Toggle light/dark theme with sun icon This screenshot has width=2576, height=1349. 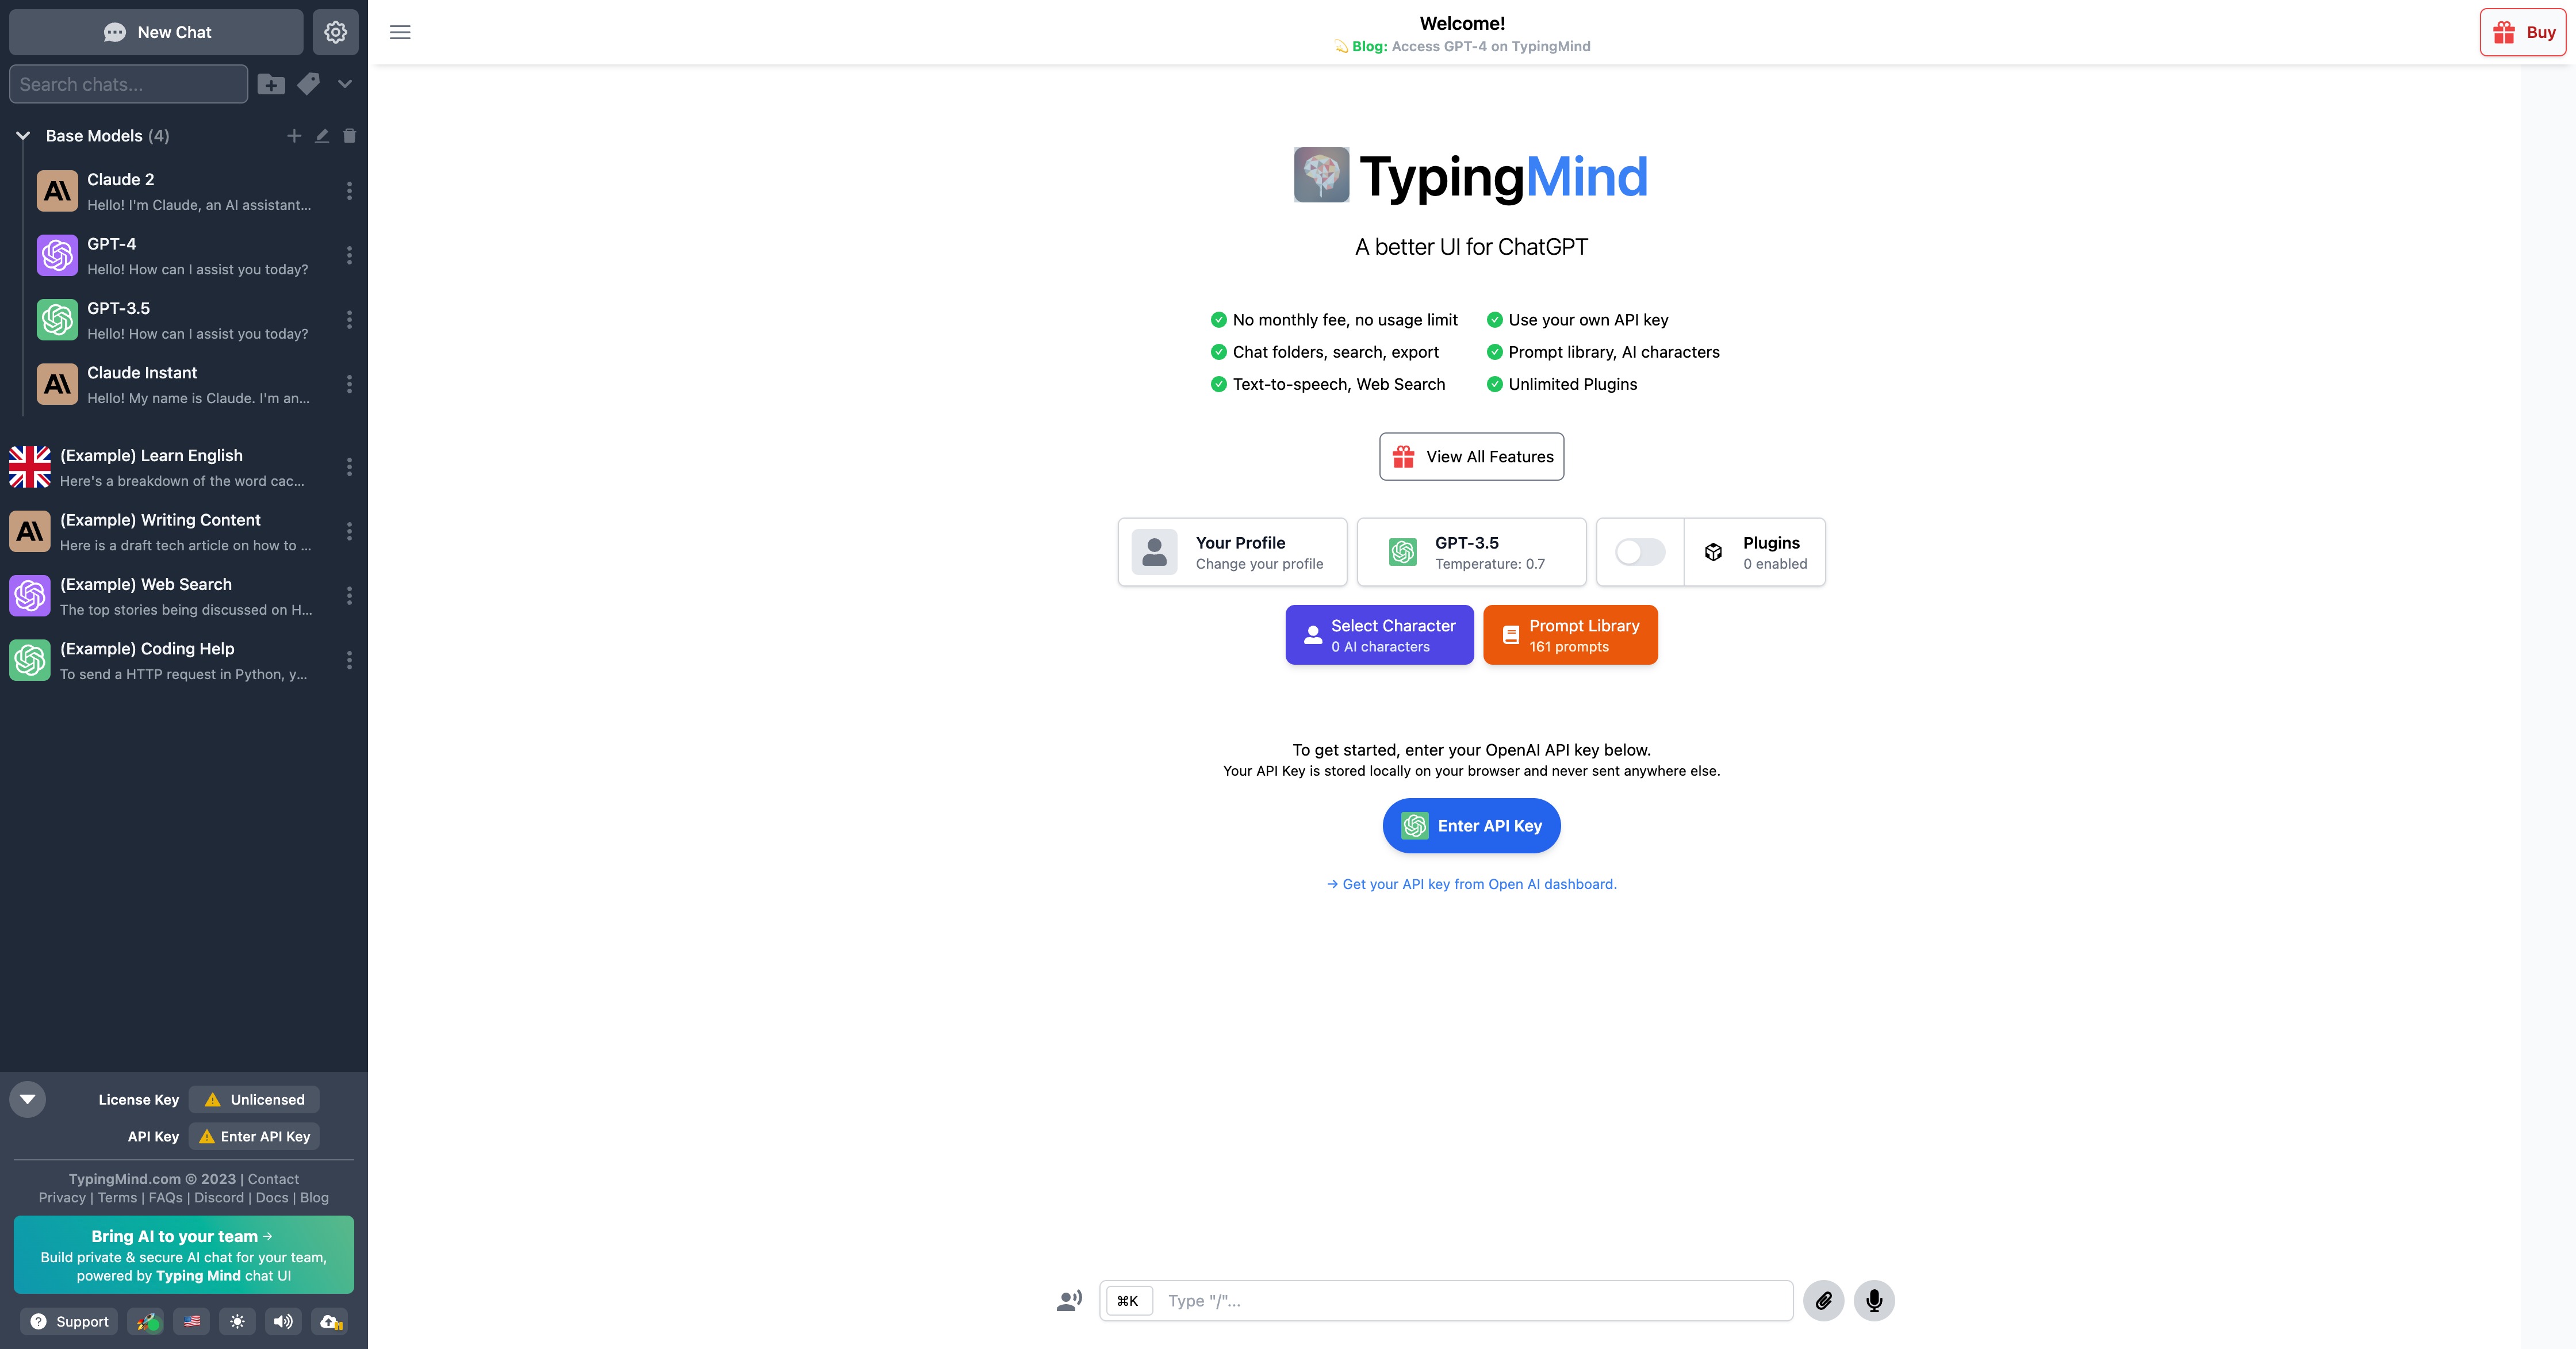[237, 1321]
